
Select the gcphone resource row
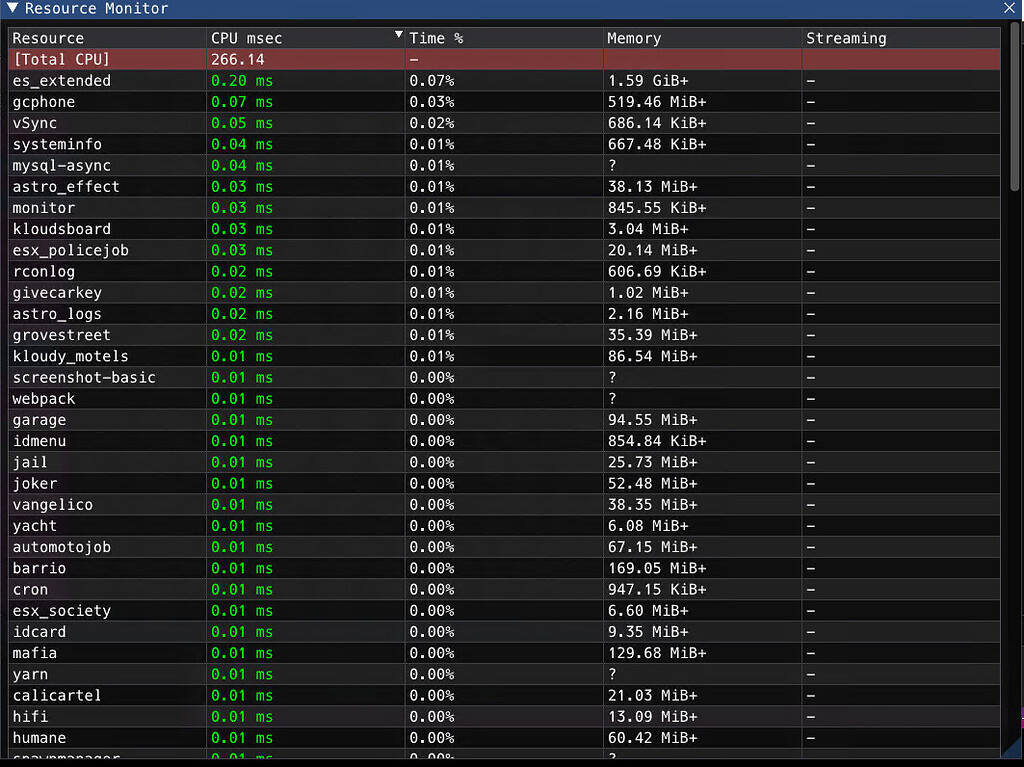300,101
